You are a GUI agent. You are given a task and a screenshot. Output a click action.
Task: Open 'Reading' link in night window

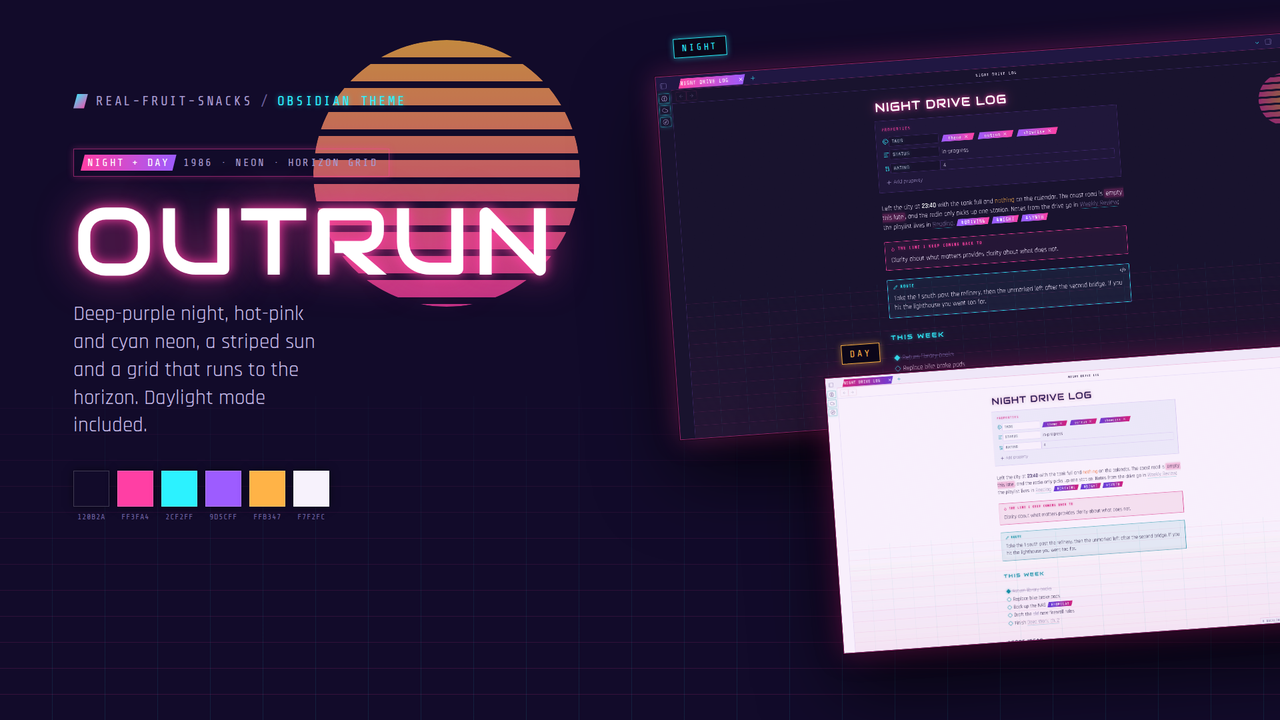tap(943, 224)
